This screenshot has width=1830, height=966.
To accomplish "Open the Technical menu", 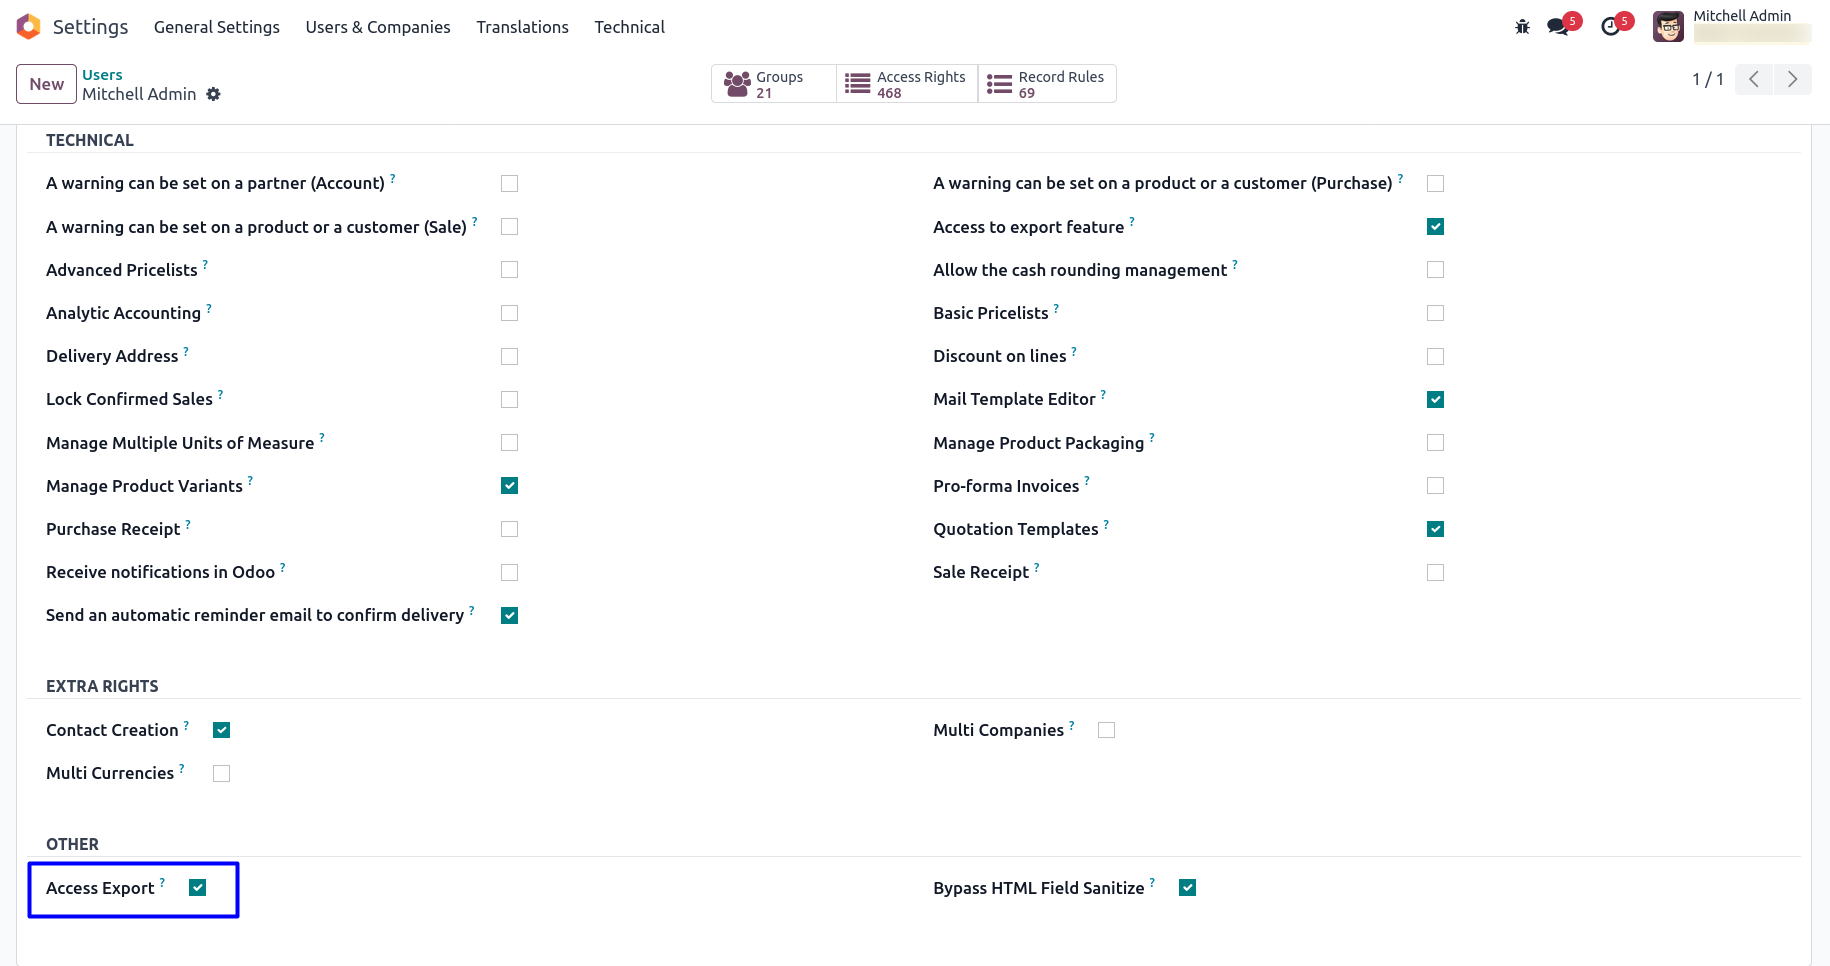I will (x=629, y=27).
